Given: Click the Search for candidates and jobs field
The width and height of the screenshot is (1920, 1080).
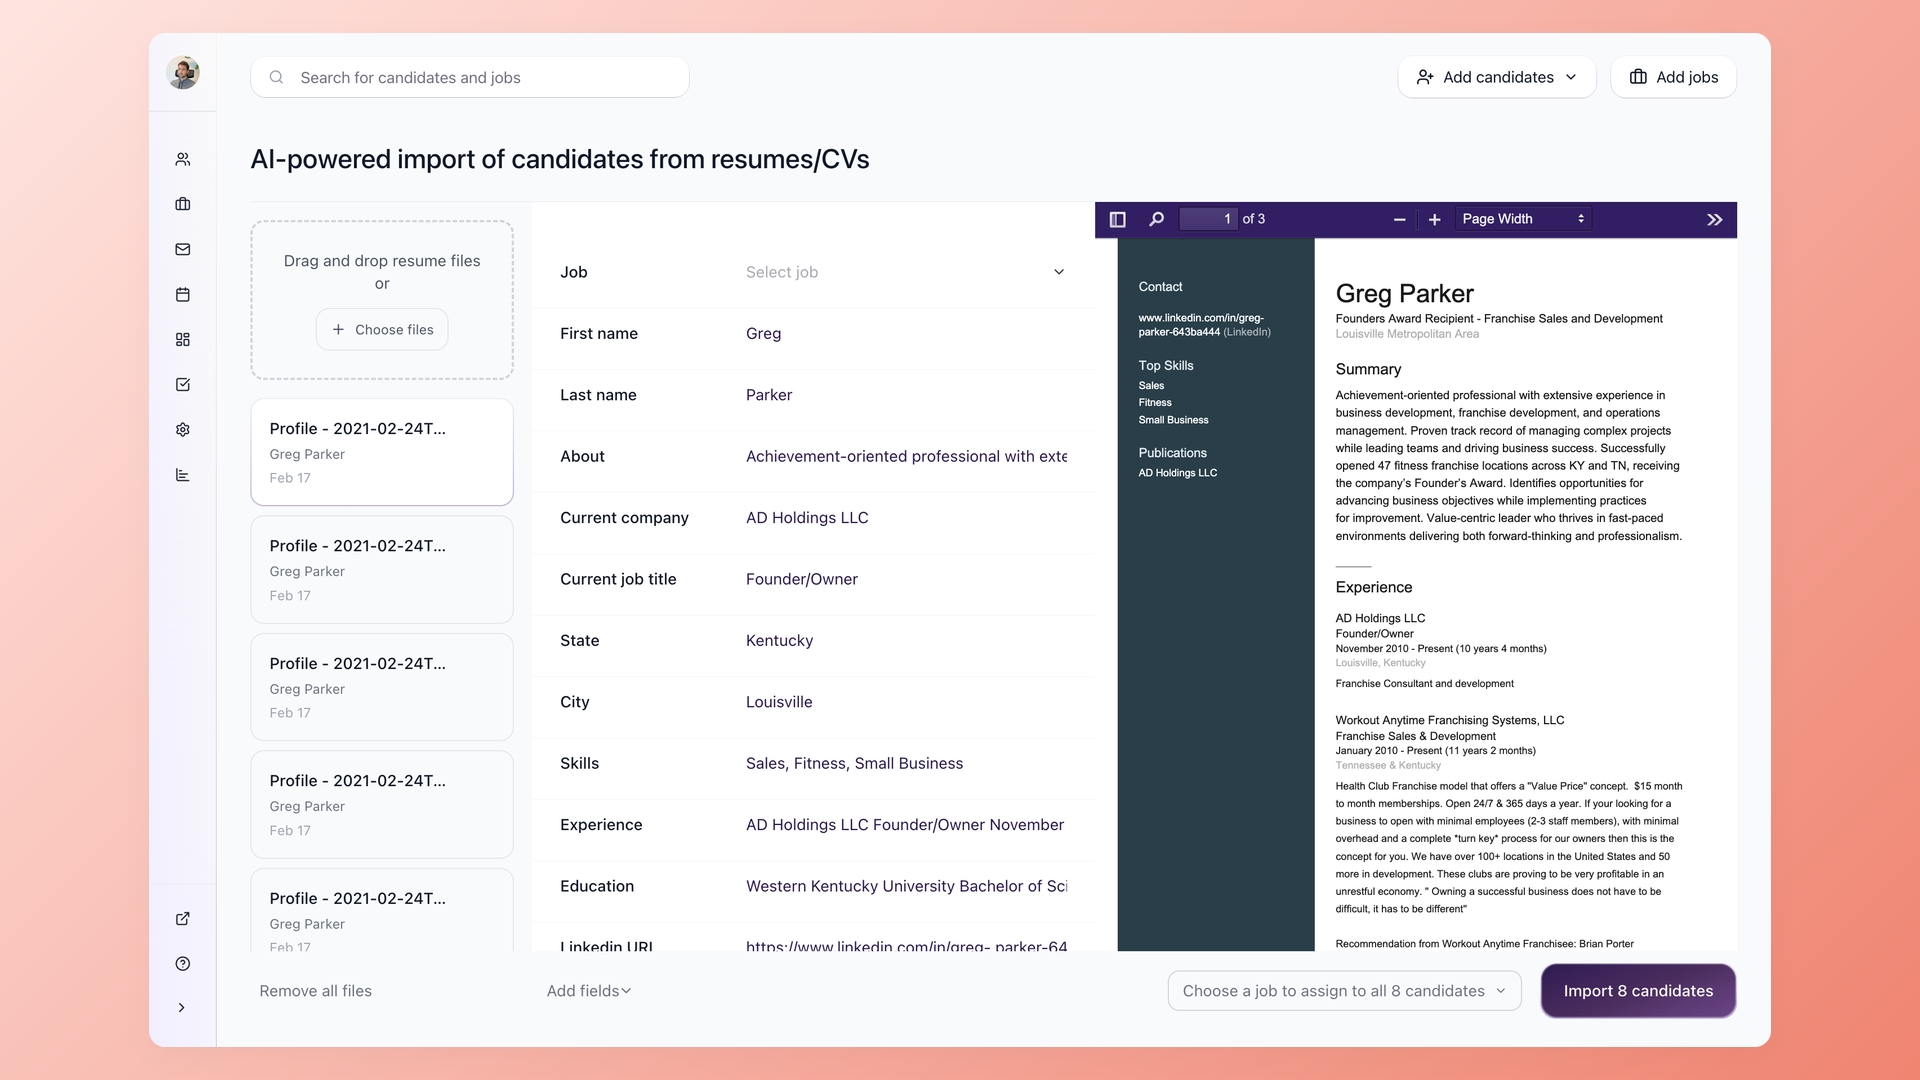Looking at the screenshot, I should click(470, 77).
